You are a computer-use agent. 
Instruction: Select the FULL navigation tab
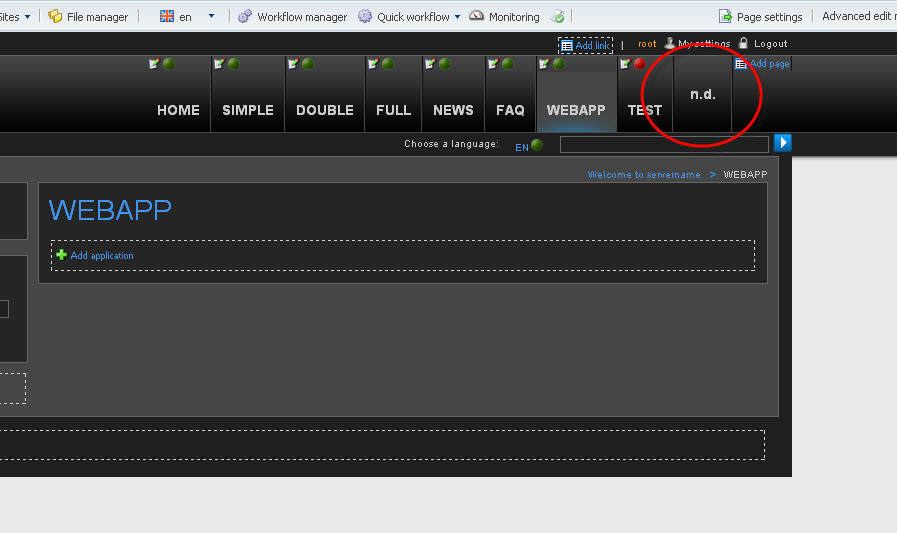point(394,110)
